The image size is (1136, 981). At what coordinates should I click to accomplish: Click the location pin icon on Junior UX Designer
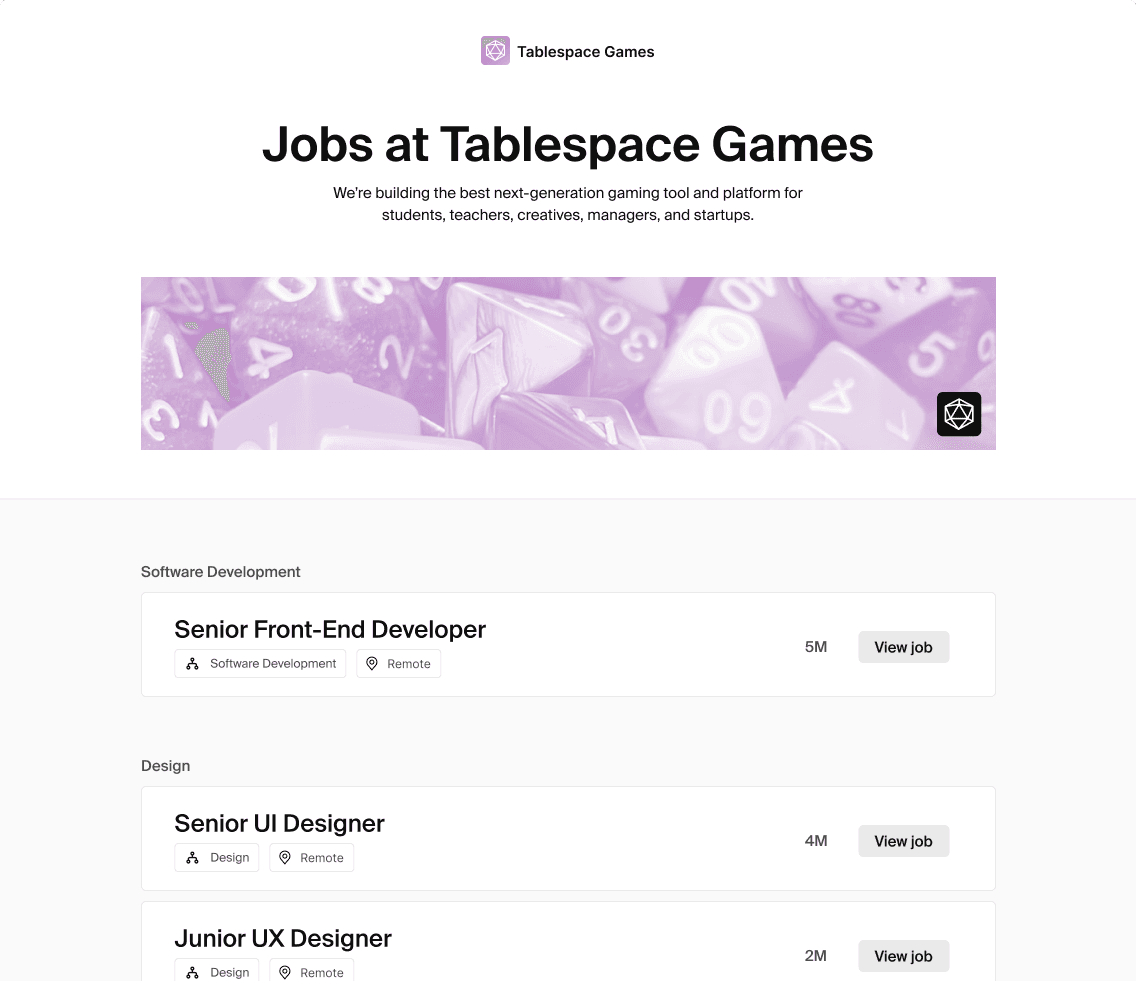(283, 971)
